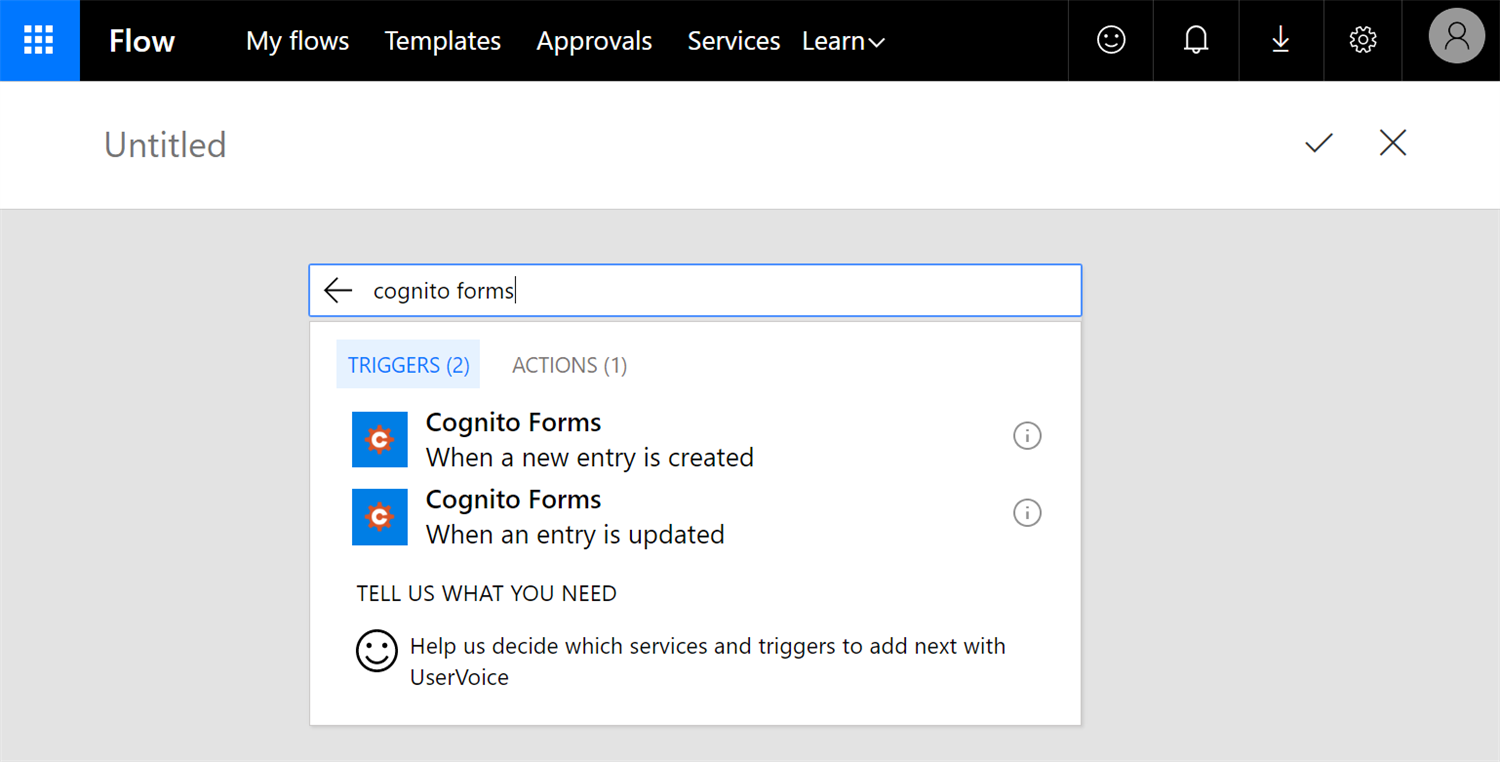Click the download icon in the header
The image size is (1500, 762).
click(x=1281, y=40)
